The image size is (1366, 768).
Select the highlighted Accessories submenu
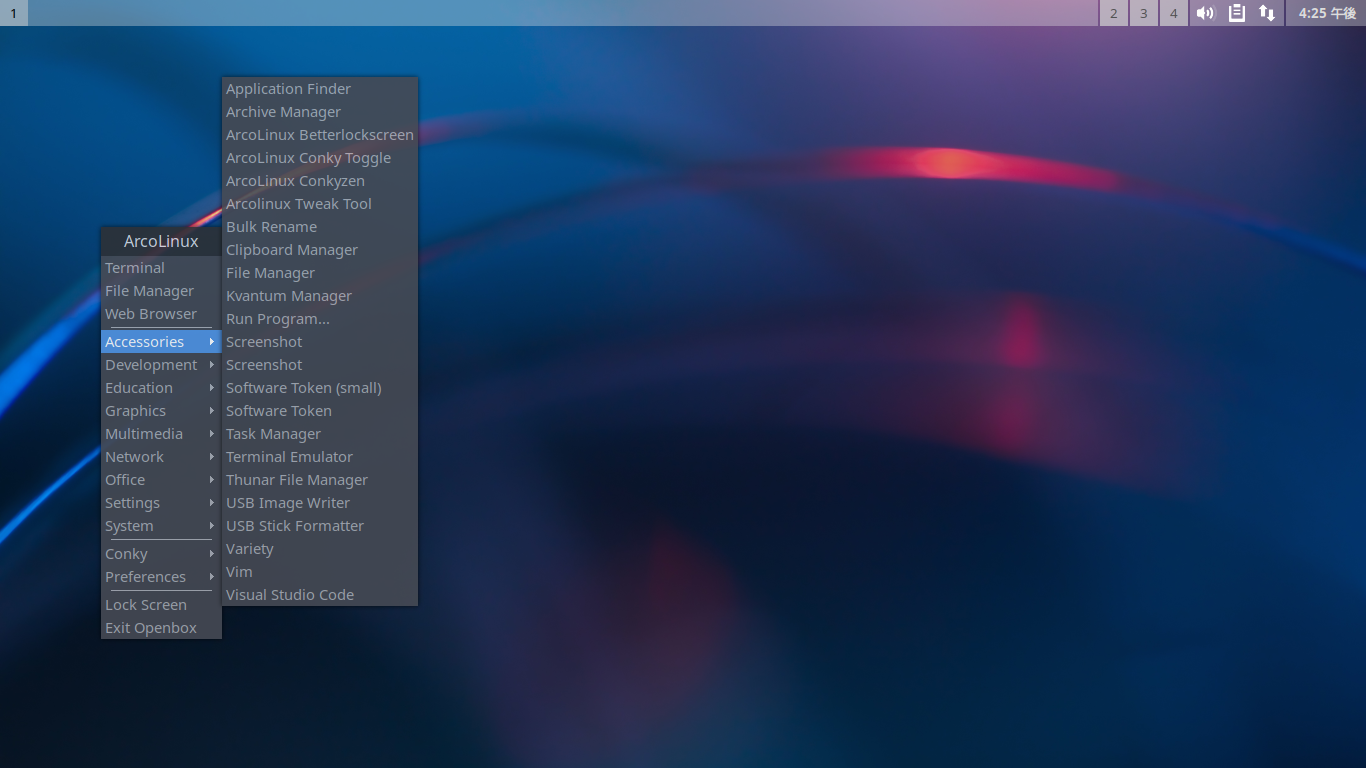click(x=161, y=342)
